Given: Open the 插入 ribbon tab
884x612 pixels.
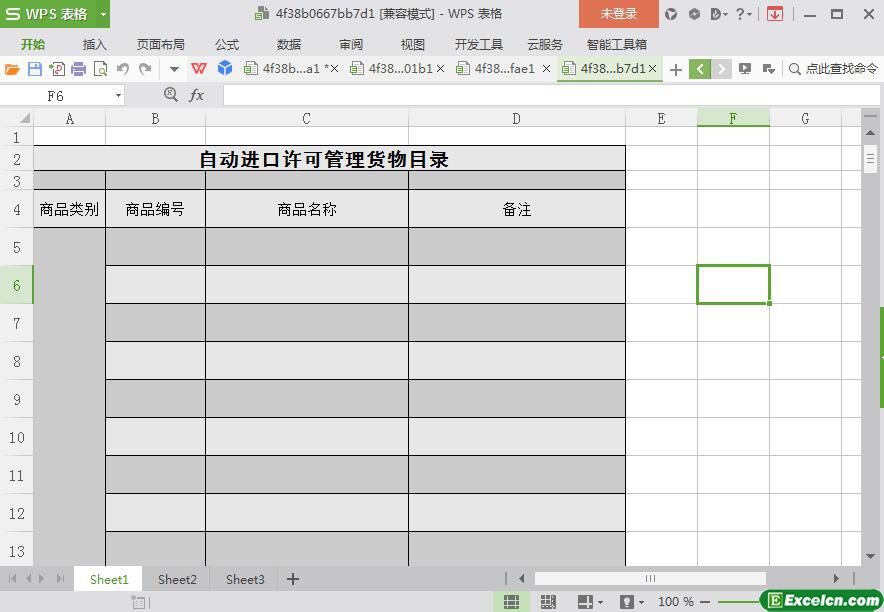Looking at the screenshot, I should (x=94, y=44).
